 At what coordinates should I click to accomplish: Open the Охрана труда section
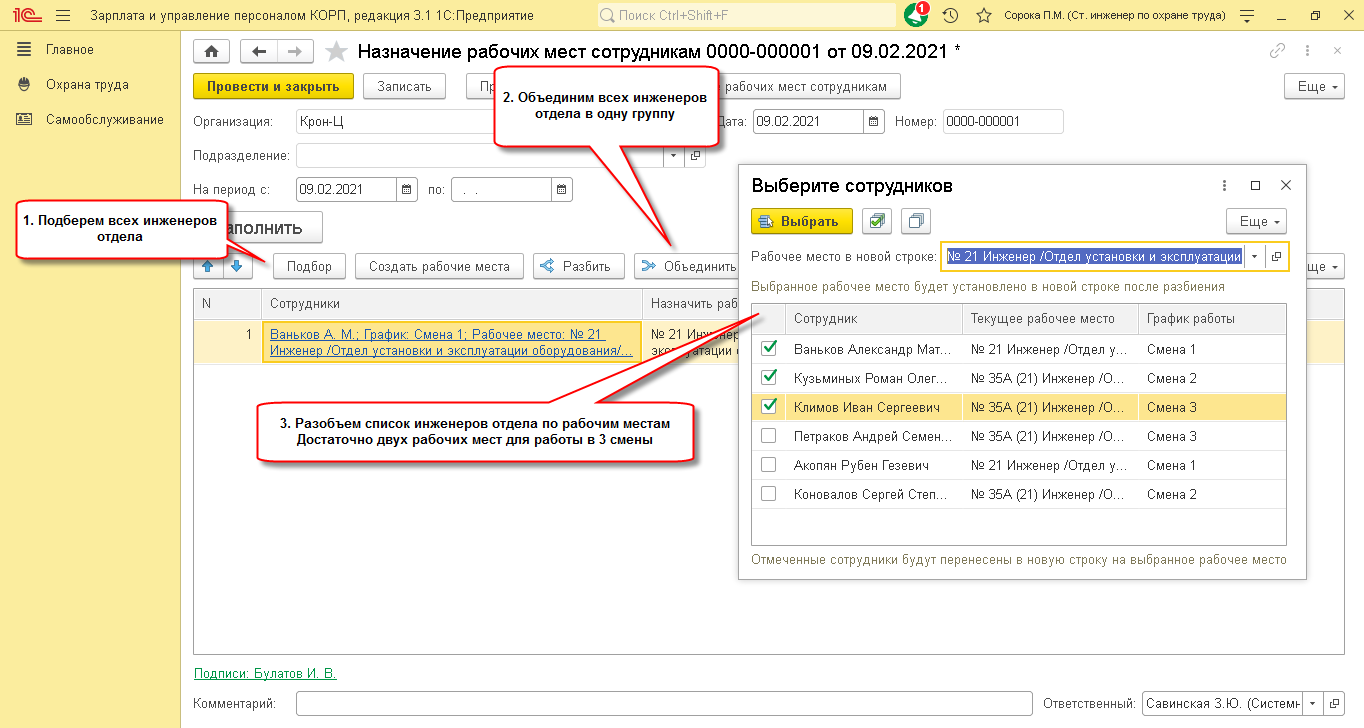click(x=87, y=85)
